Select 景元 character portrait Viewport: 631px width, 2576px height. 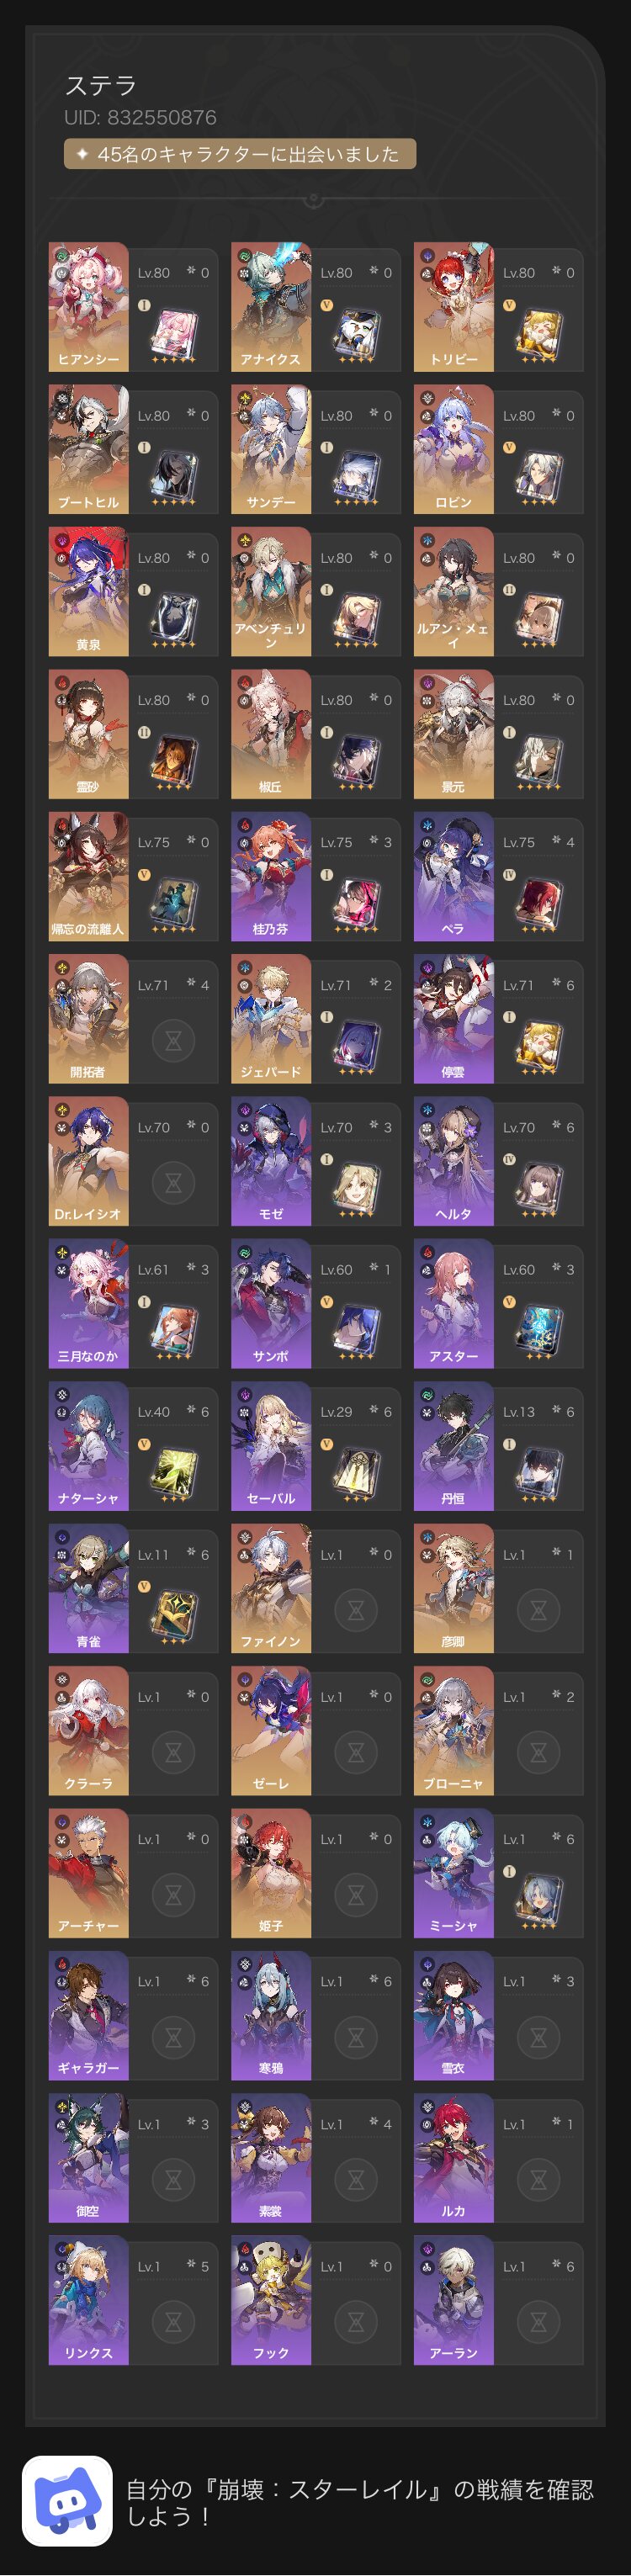pyautogui.click(x=453, y=733)
